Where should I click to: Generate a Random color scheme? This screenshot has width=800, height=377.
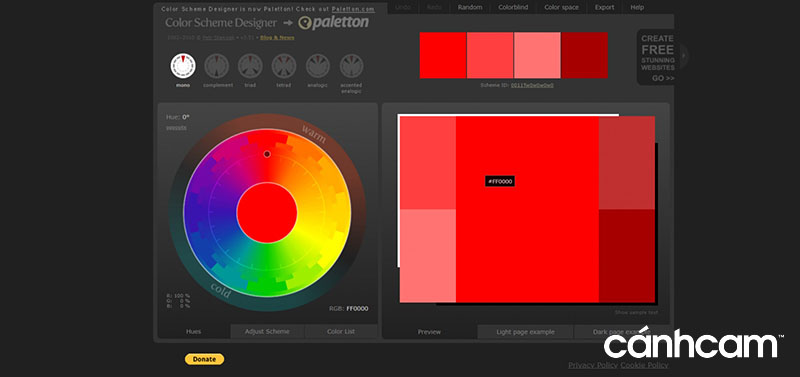pos(470,7)
